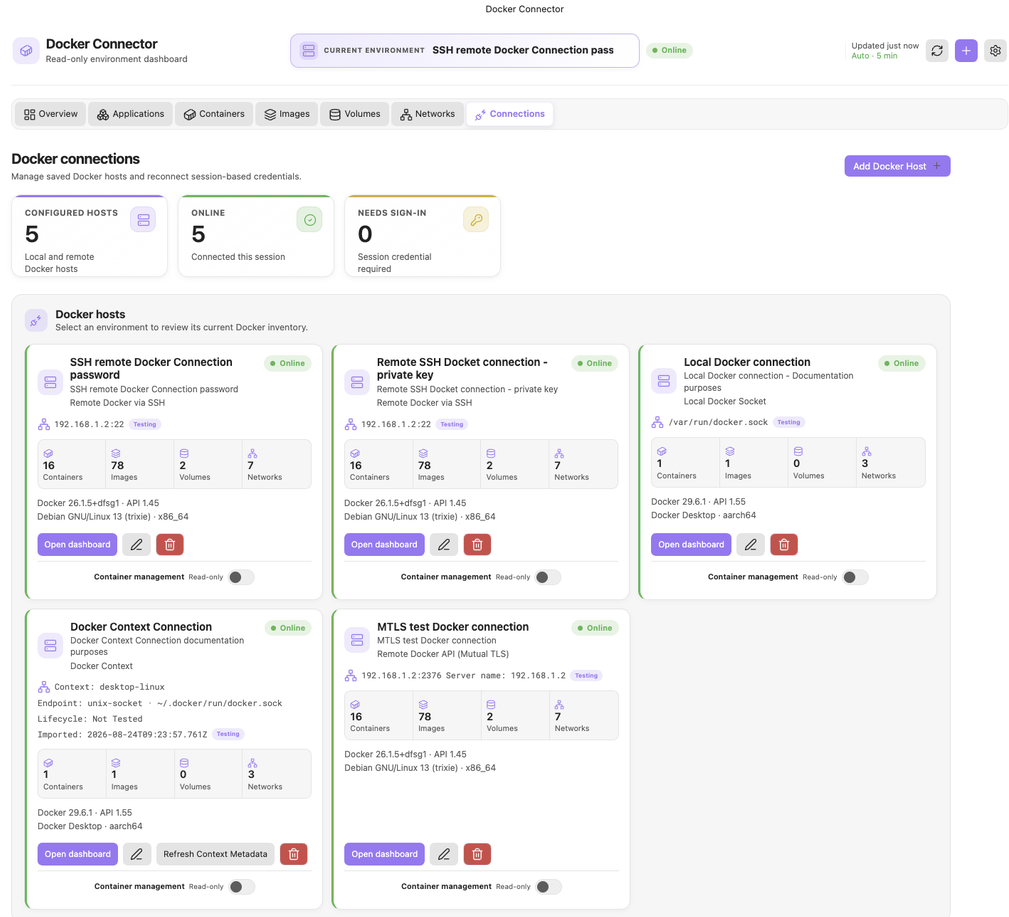Edit the Docker Context Connection host
This screenshot has height=917, width=1009.
coord(136,854)
